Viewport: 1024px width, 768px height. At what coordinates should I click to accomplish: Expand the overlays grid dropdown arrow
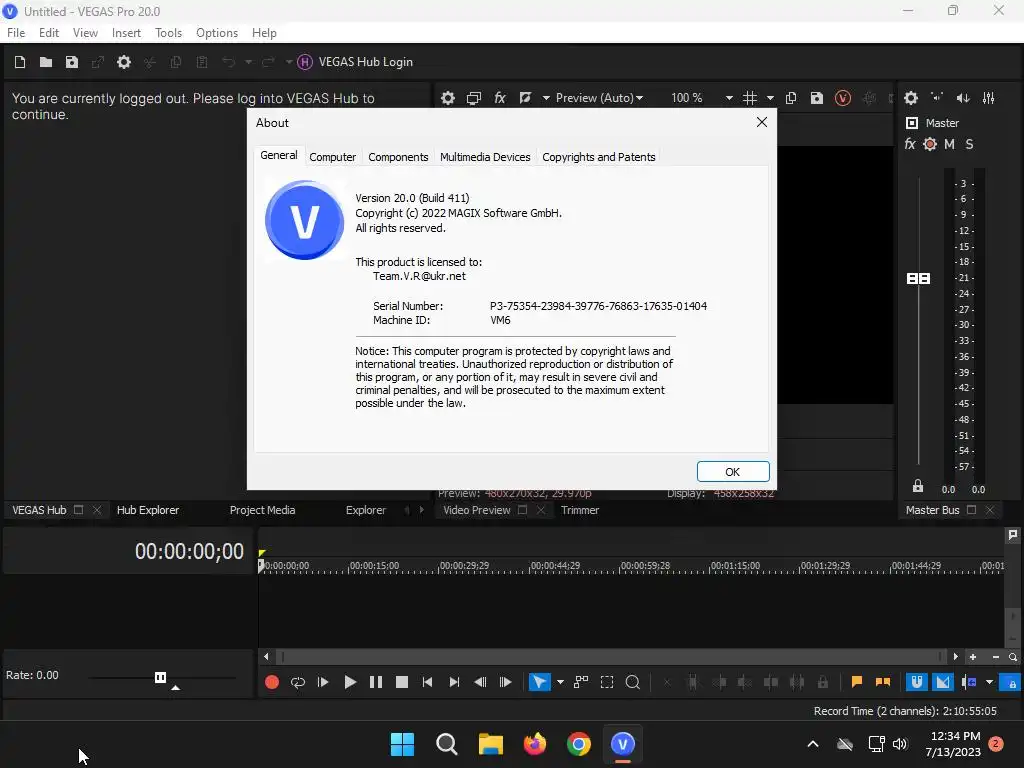771,98
